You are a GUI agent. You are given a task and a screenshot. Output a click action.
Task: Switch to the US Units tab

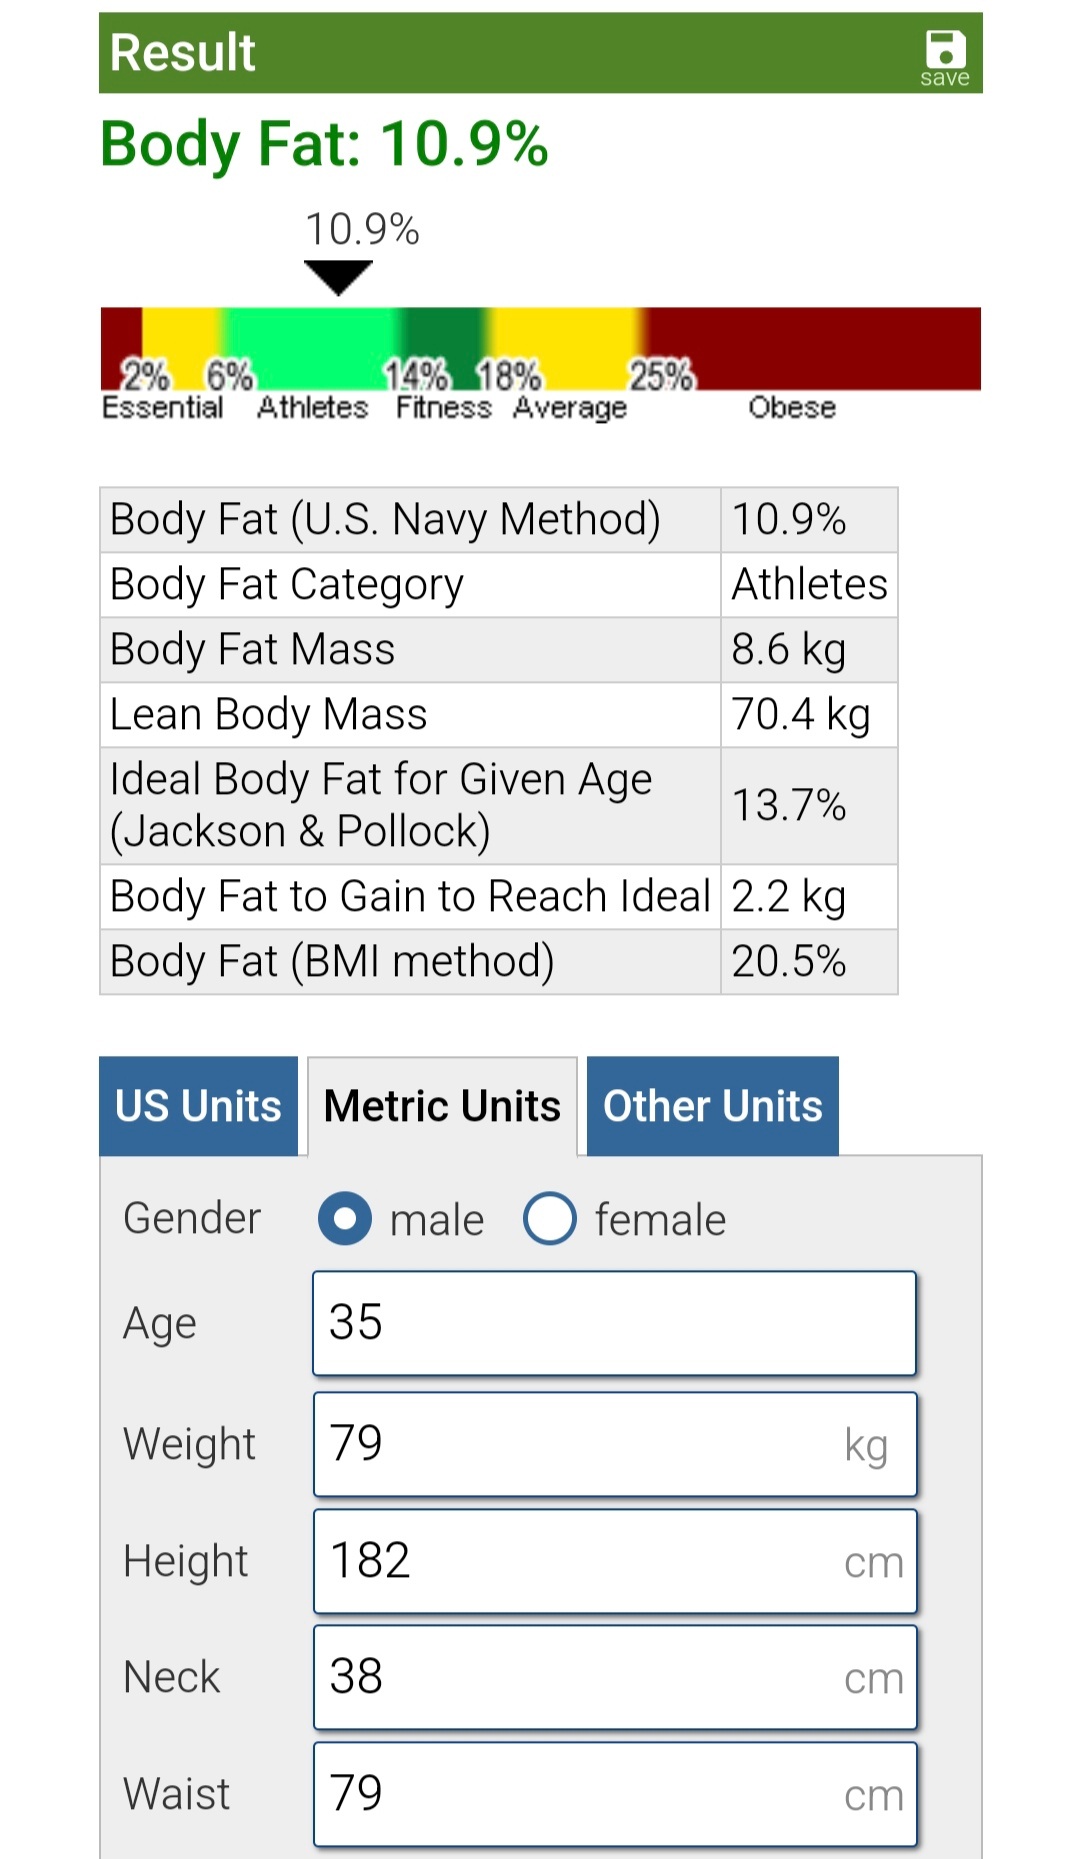click(198, 1106)
